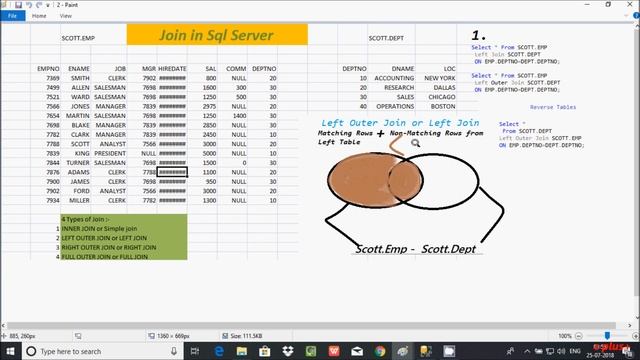Click the ENG language indicator

575,351
